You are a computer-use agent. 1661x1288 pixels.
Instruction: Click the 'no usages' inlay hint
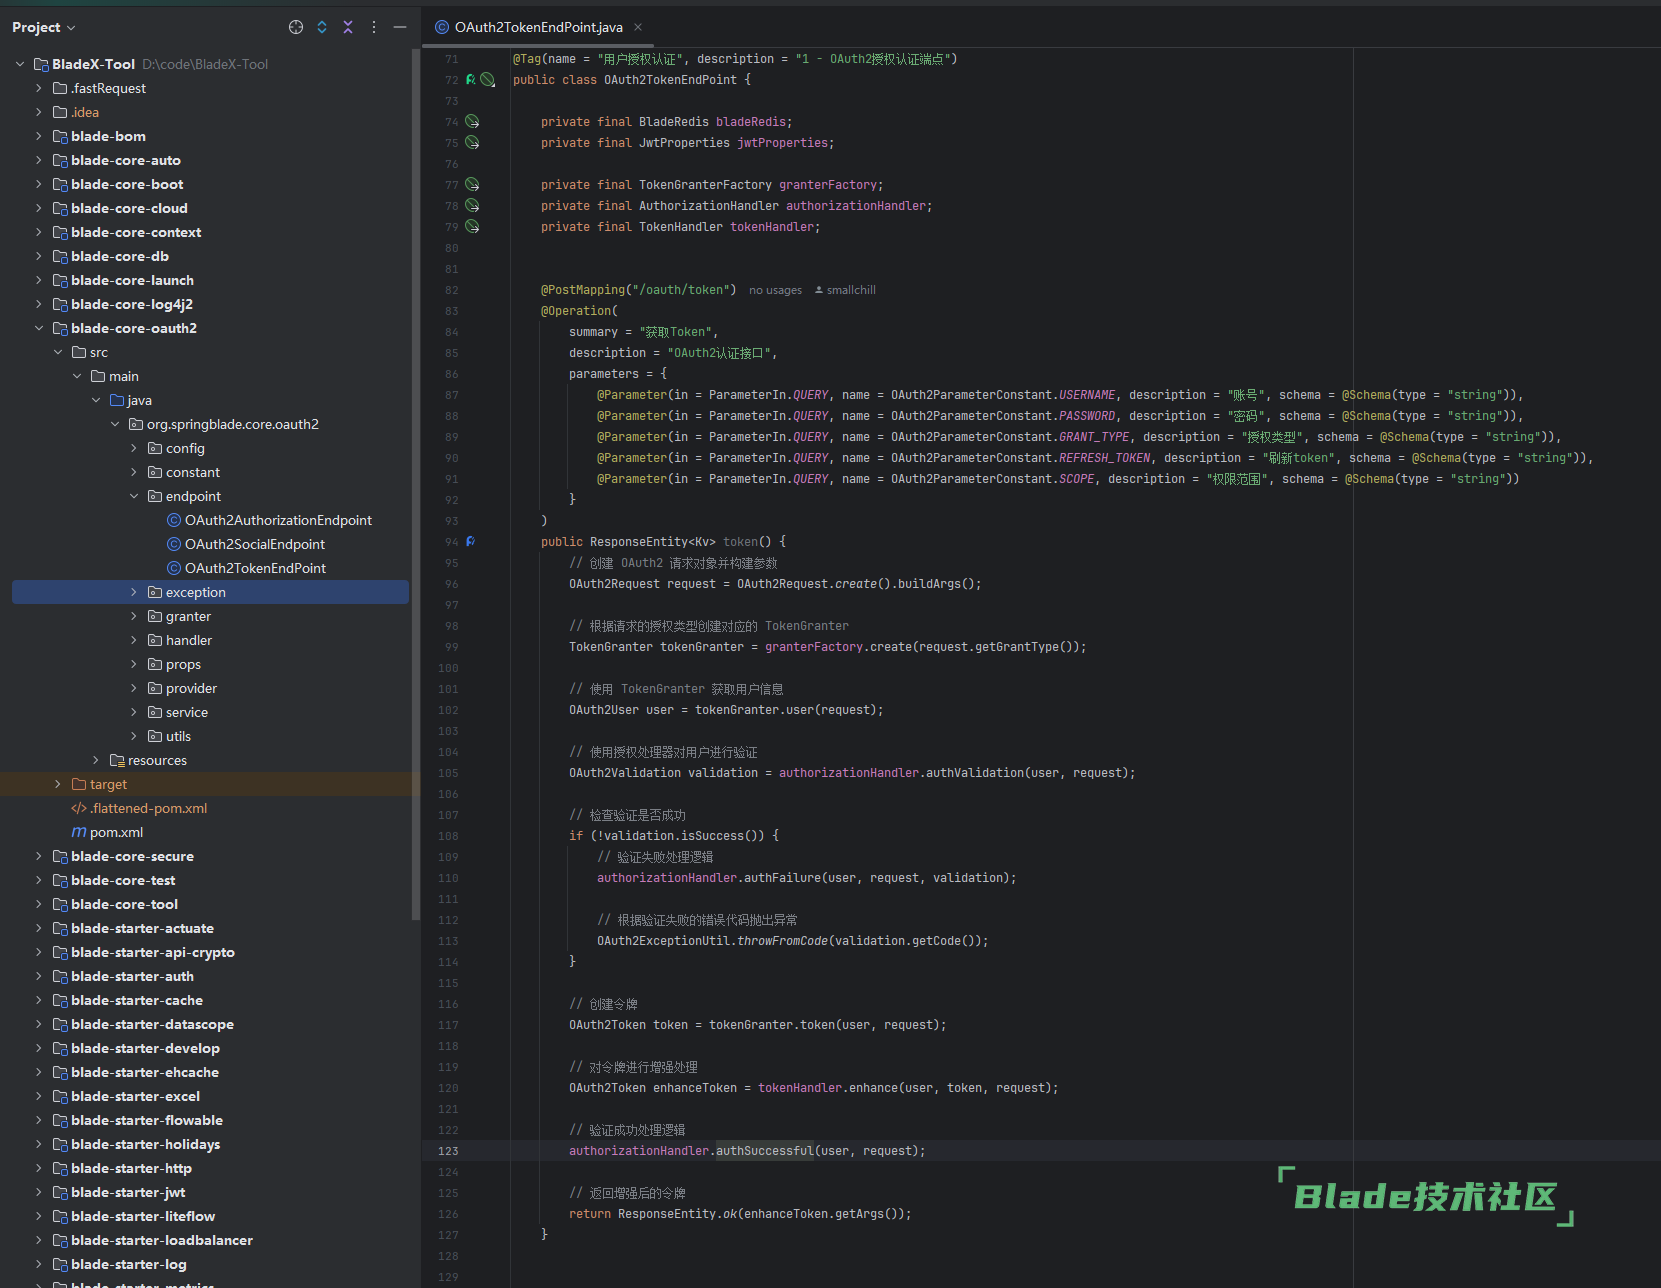coord(775,290)
